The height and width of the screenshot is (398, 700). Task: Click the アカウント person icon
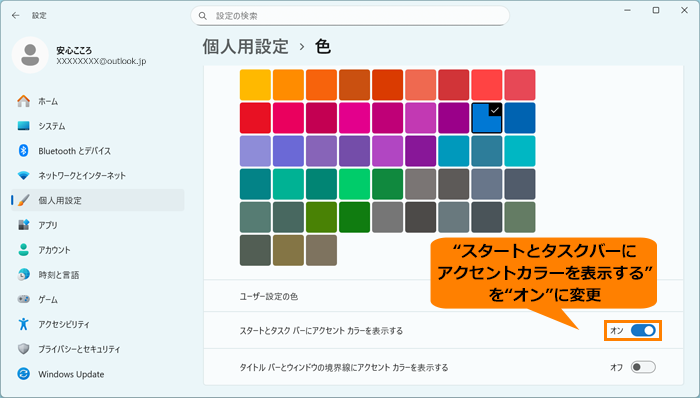point(24,249)
